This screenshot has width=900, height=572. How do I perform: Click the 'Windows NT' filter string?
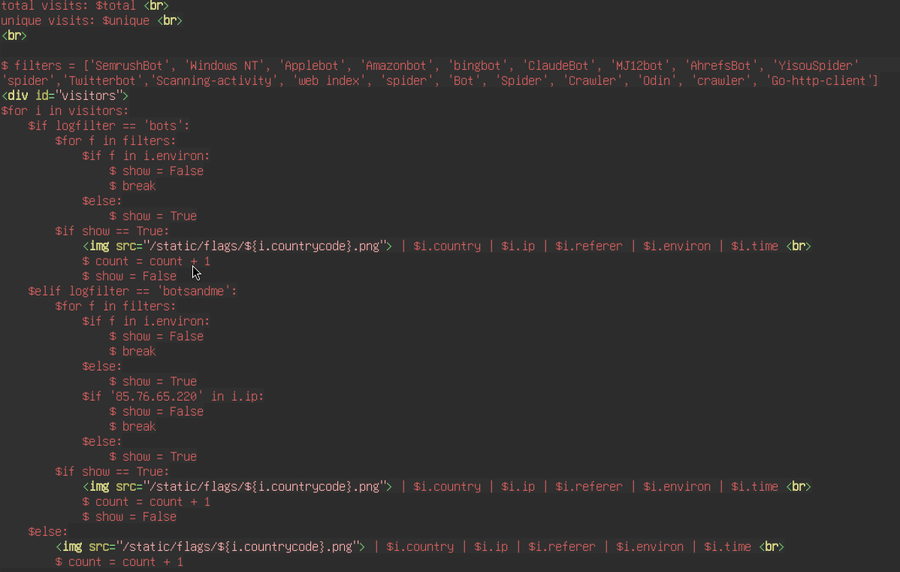[226, 65]
